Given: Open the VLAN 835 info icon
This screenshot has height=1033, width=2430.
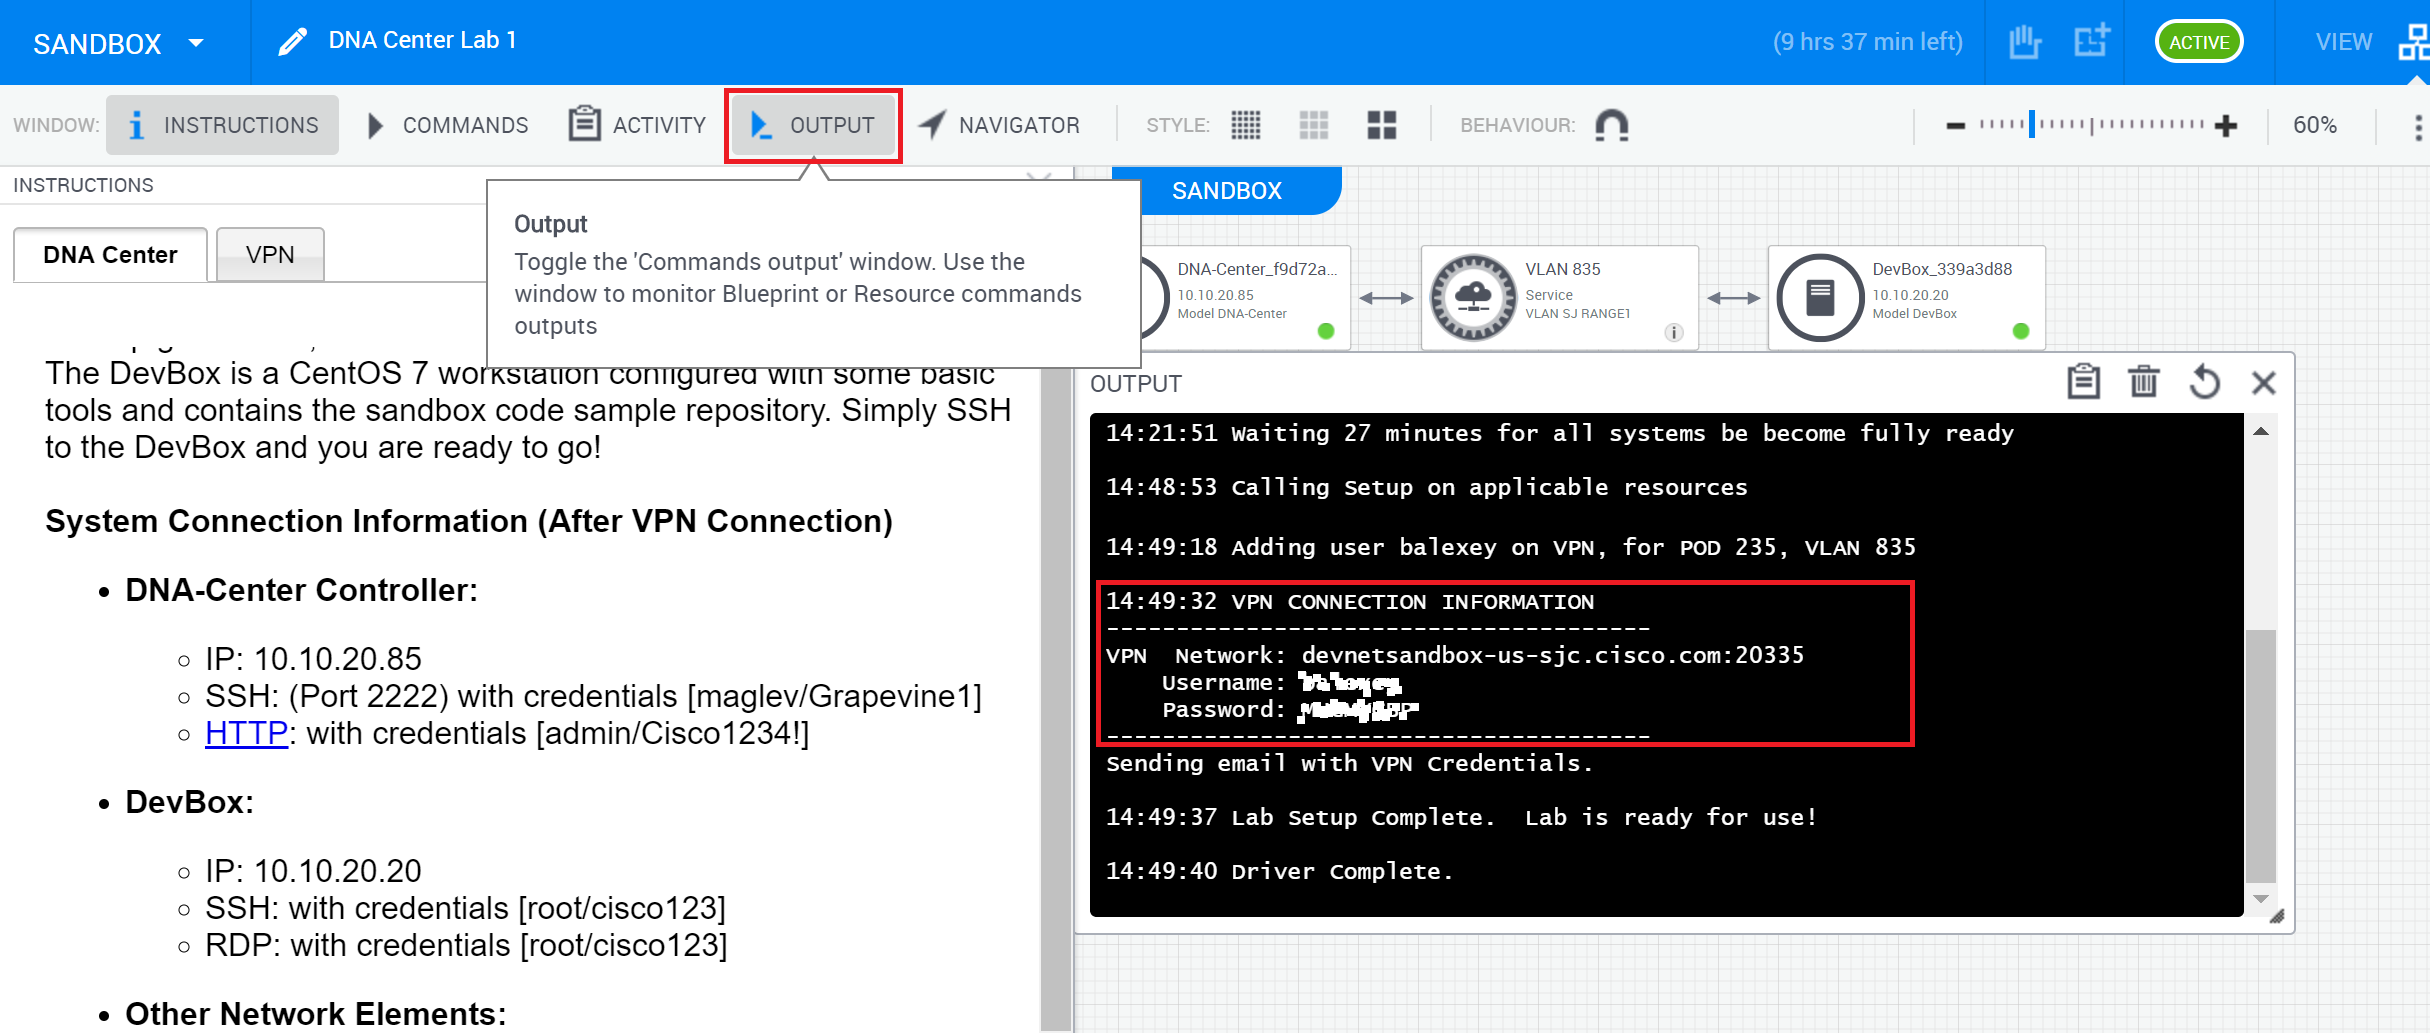Looking at the screenshot, I should pyautogui.click(x=1673, y=333).
